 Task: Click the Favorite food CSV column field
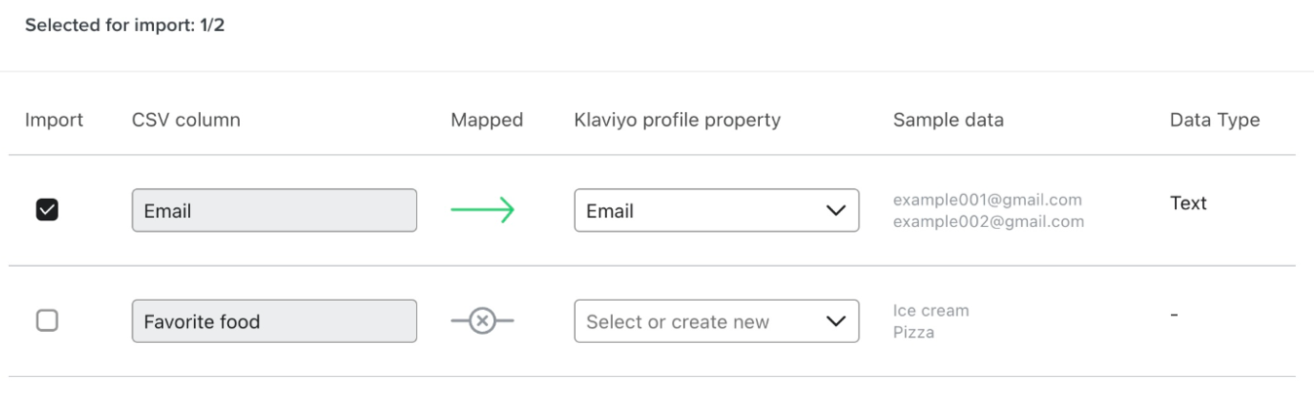click(274, 322)
